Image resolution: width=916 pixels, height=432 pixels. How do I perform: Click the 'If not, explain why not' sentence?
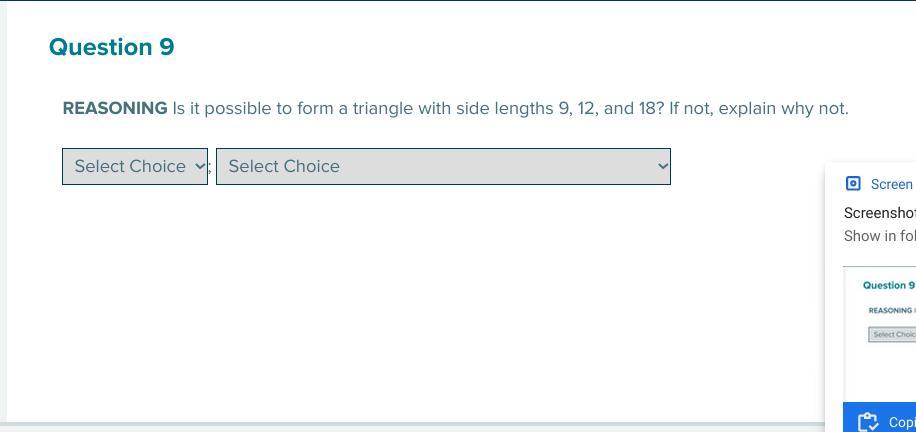759,108
